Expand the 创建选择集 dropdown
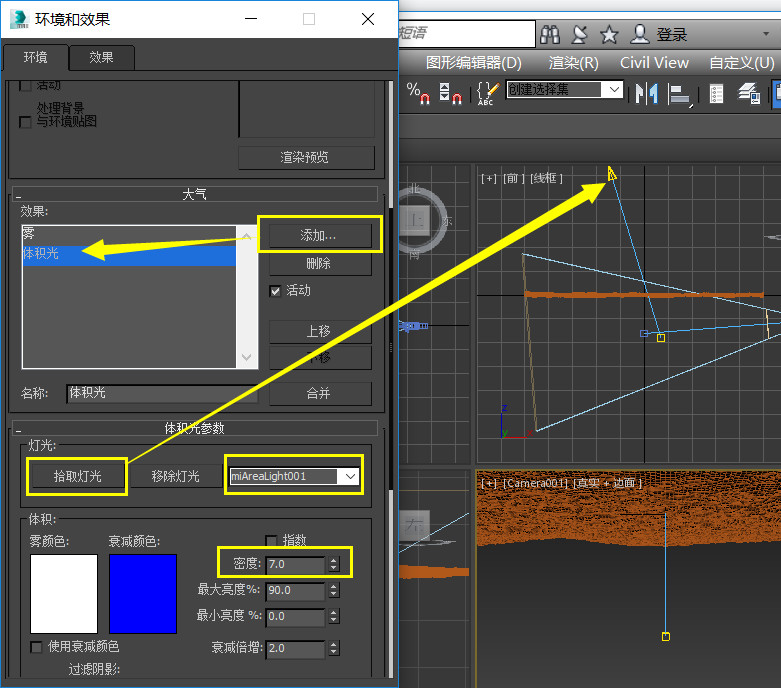The image size is (781, 688). [614, 90]
